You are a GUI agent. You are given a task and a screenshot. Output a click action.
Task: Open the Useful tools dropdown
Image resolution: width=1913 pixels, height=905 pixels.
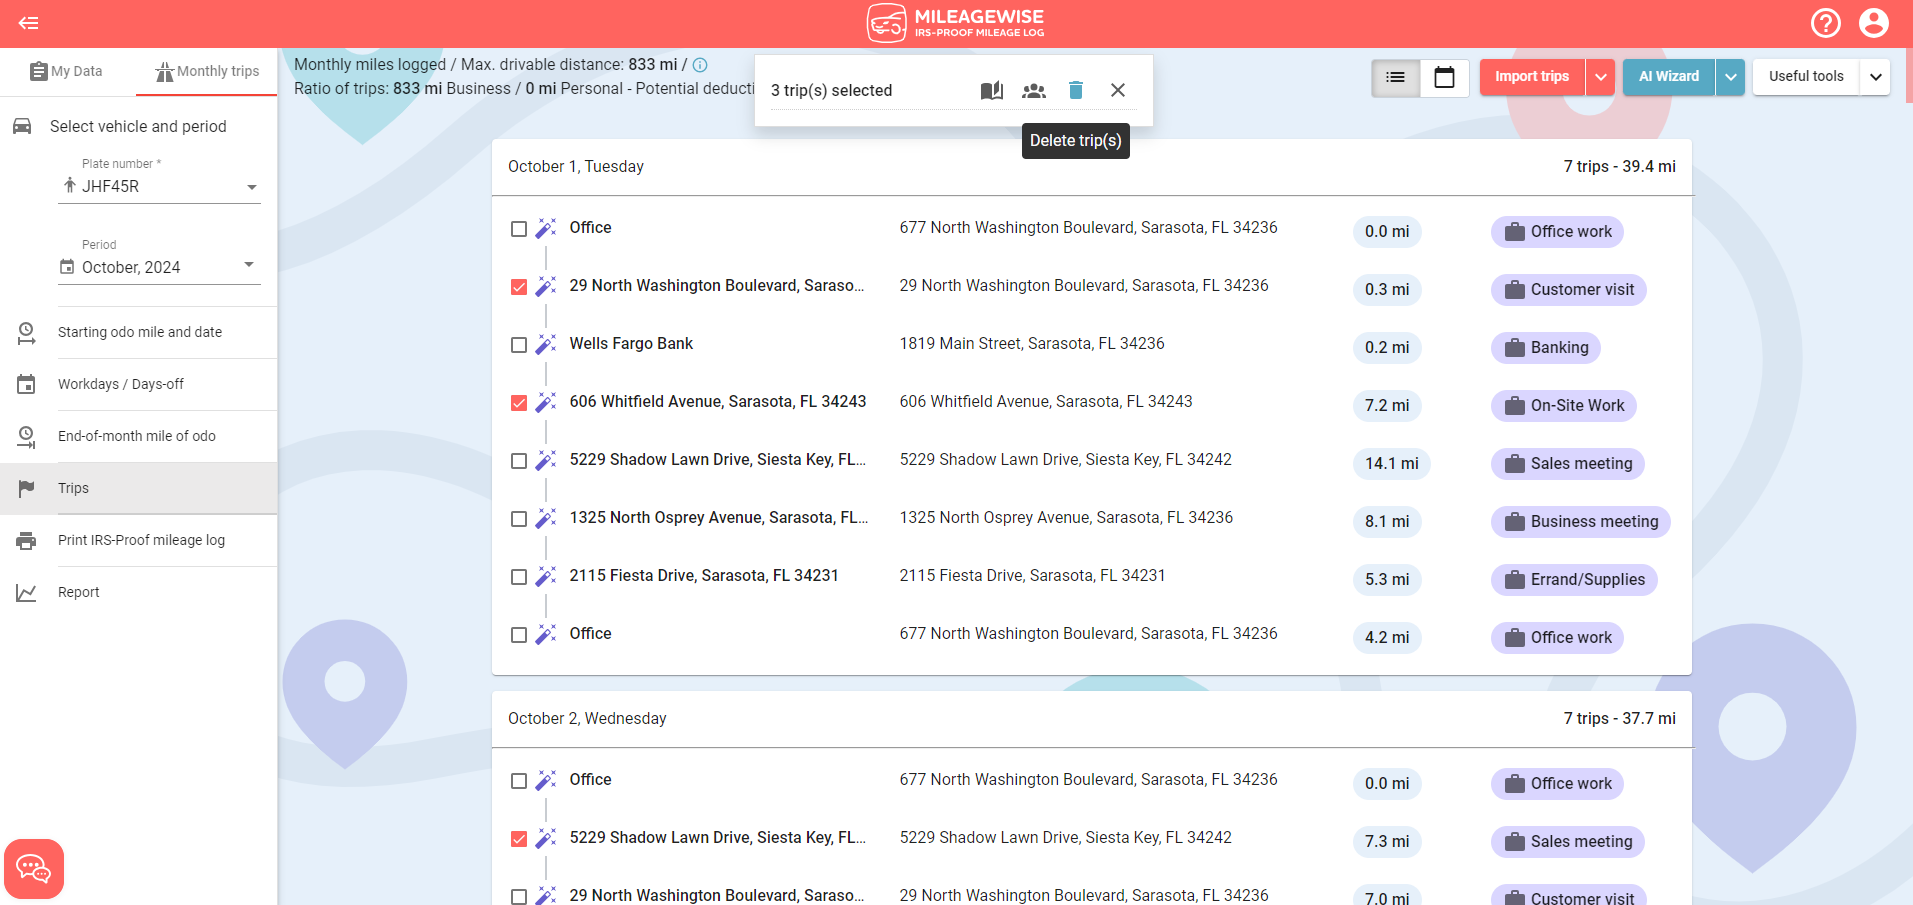tap(1806, 76)
